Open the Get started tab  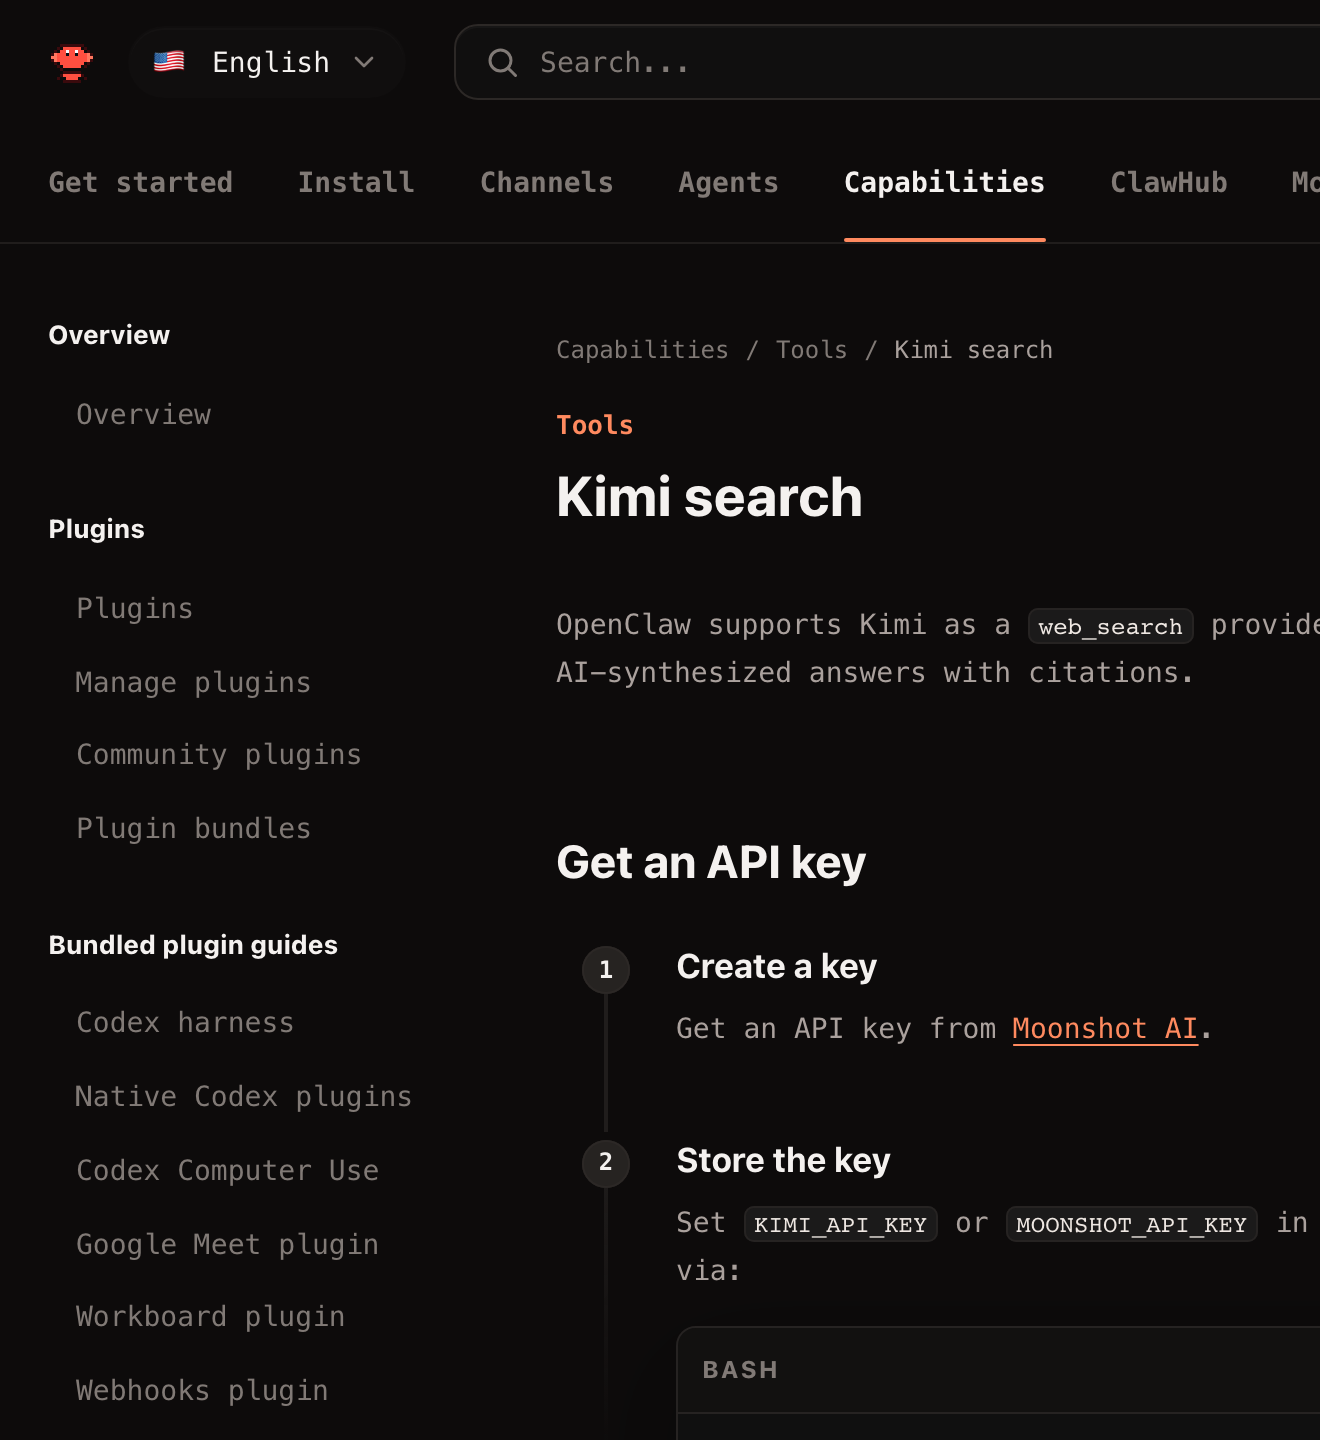140,182
